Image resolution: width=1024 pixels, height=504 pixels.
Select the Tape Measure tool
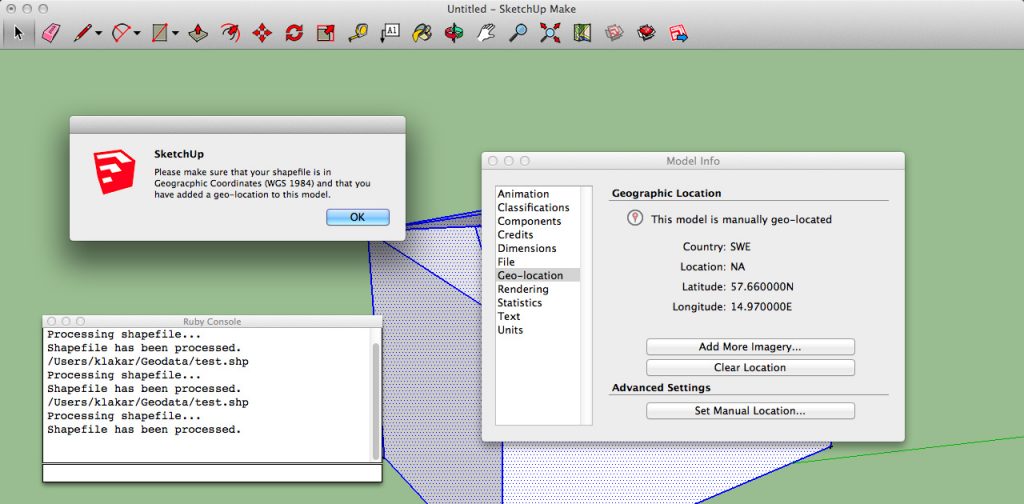point(357,33)
